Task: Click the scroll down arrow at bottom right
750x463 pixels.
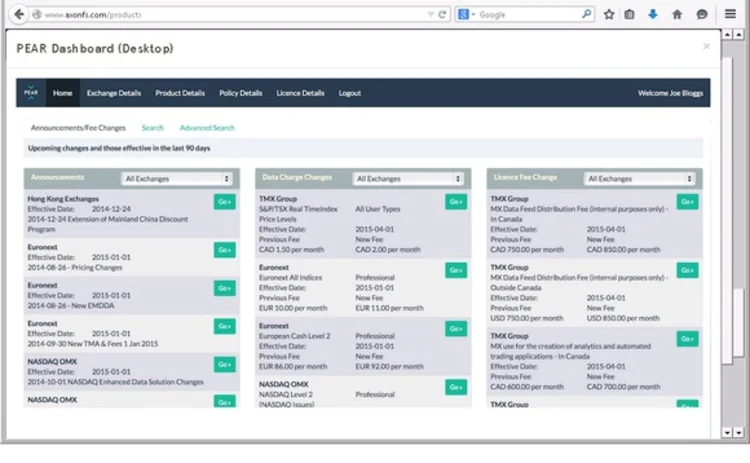Action: (739, 432)
